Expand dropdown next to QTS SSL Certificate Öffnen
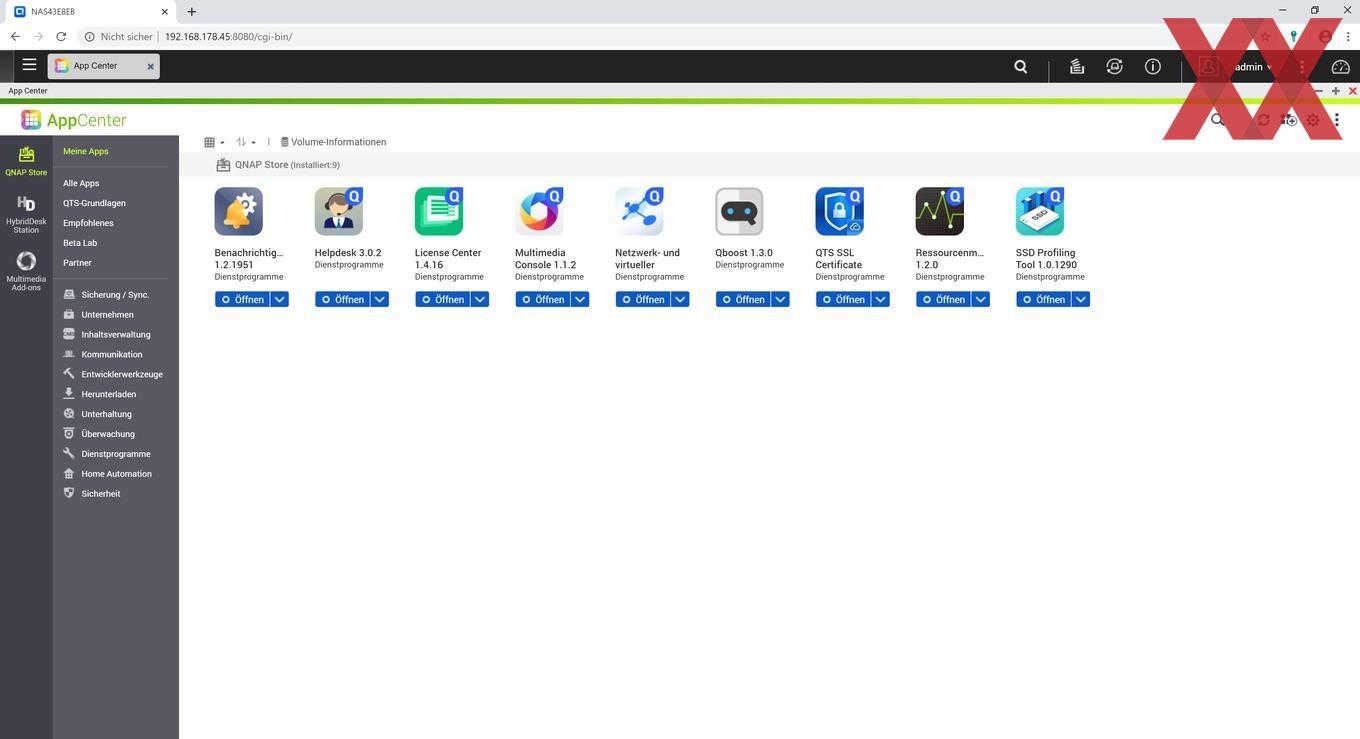 (880, 299)
